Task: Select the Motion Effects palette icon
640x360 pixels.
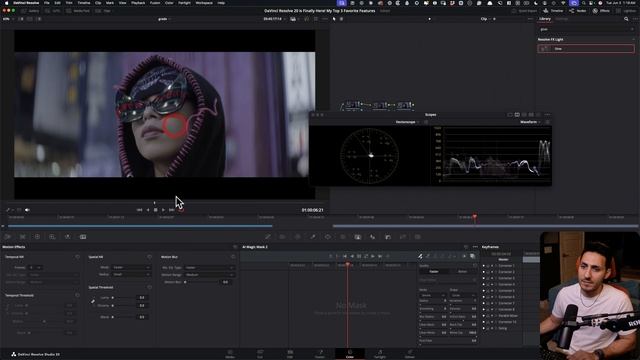Action: tap(83, 237)
